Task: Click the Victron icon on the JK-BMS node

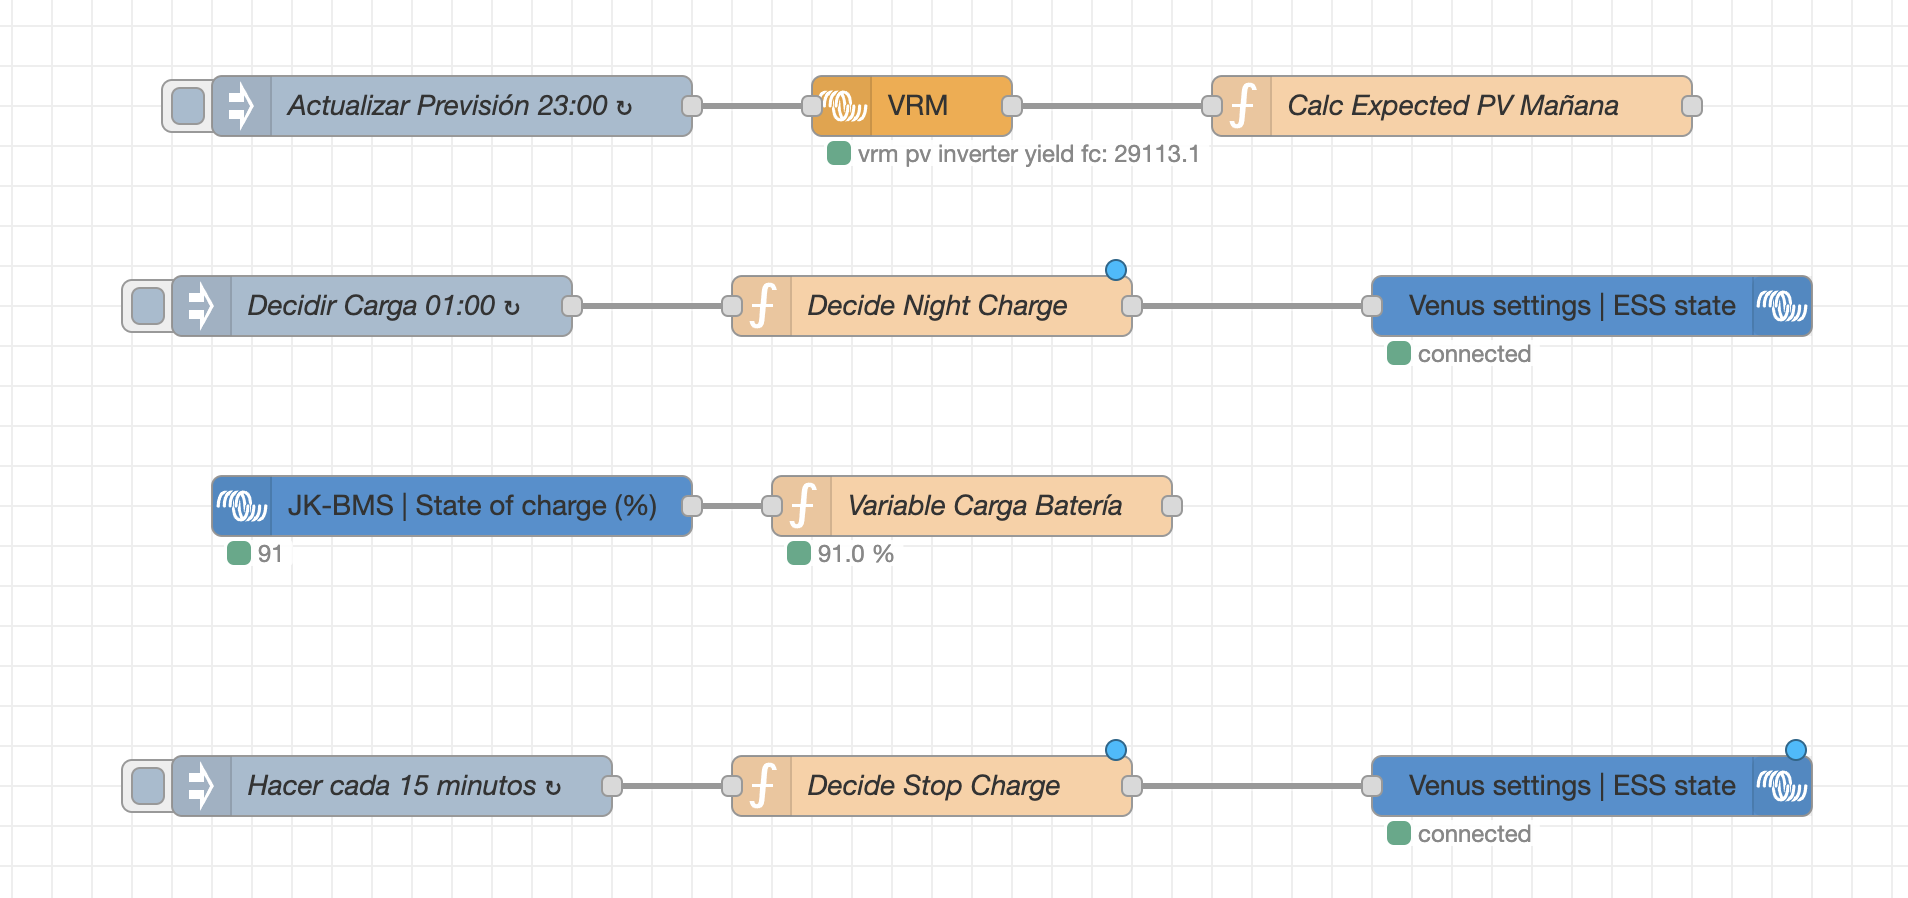Action: (242, 506)
